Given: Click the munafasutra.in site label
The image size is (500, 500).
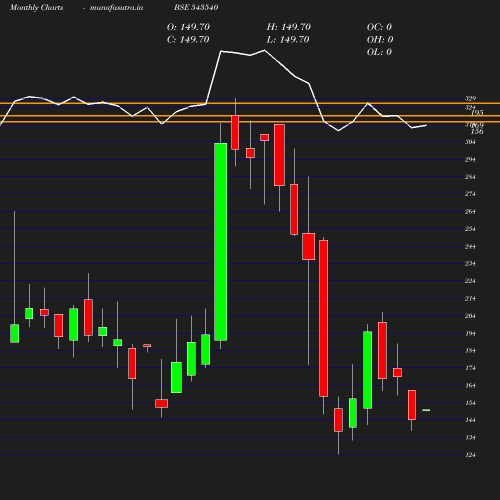Looking at the screenshot, I should (116, 7).
